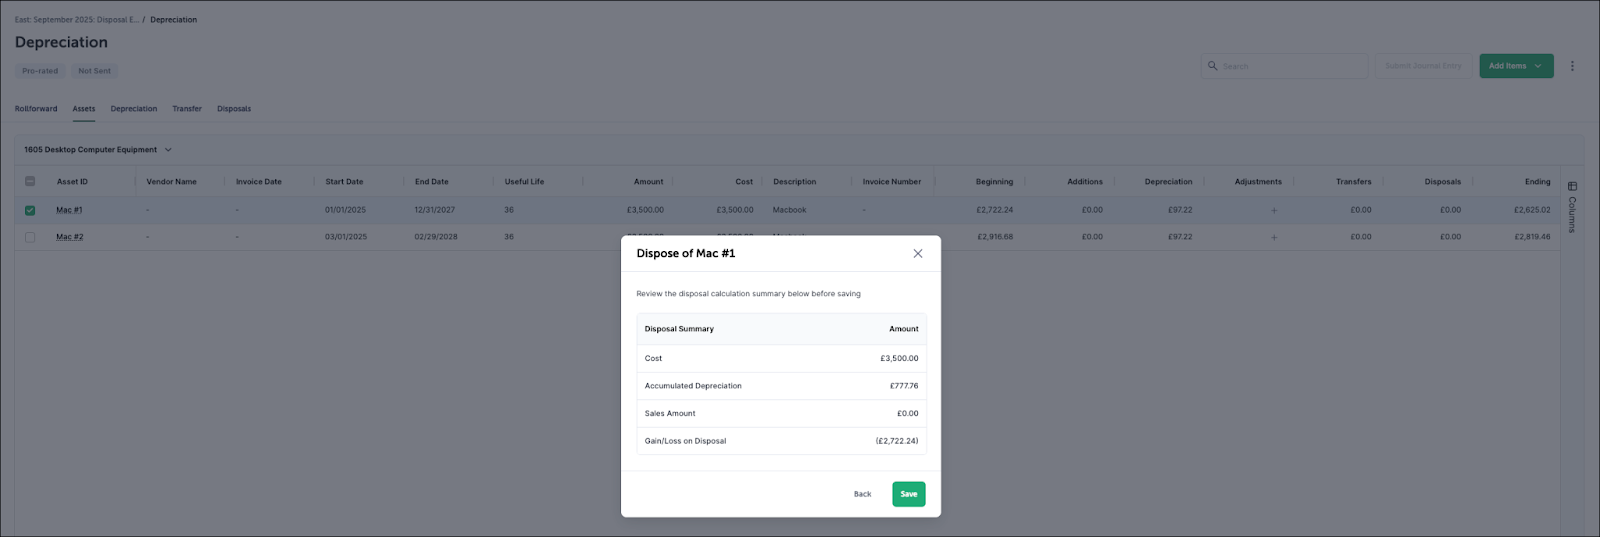
Task: Click the search magnifier icon
Action: (1213, 66)
